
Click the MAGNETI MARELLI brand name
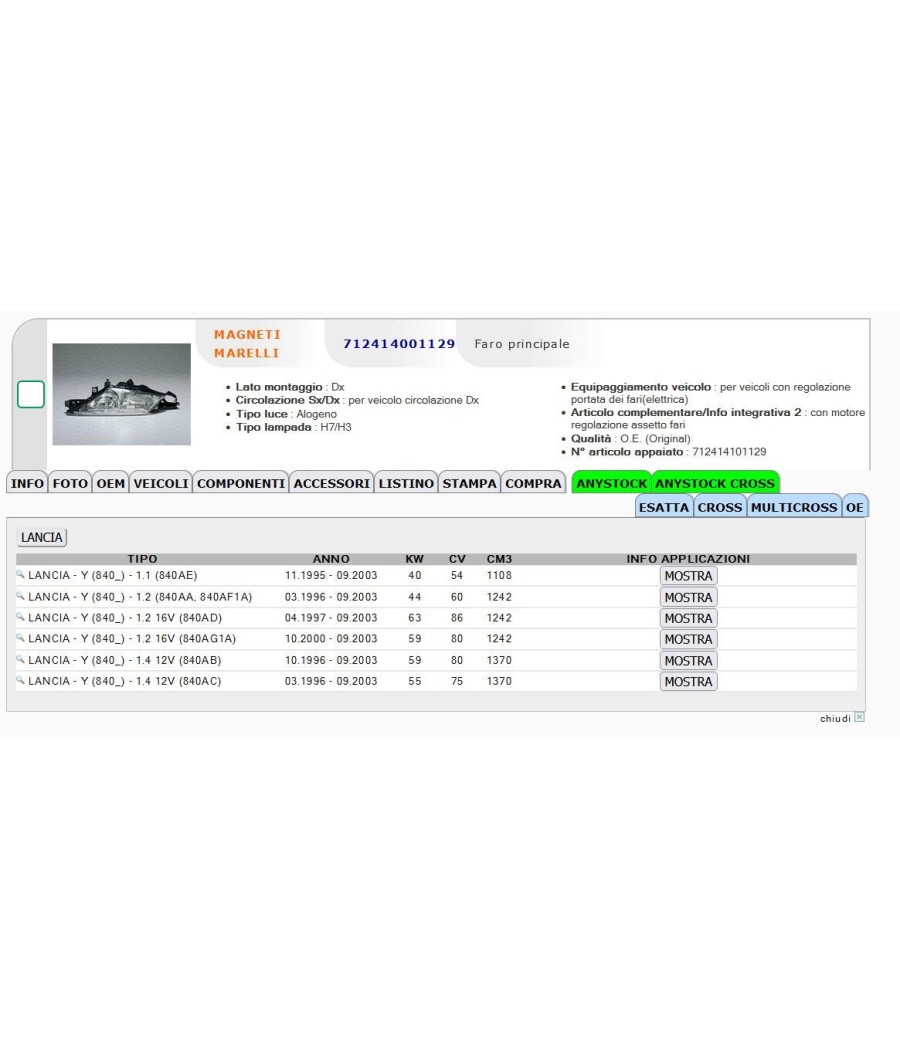(247, 344)
